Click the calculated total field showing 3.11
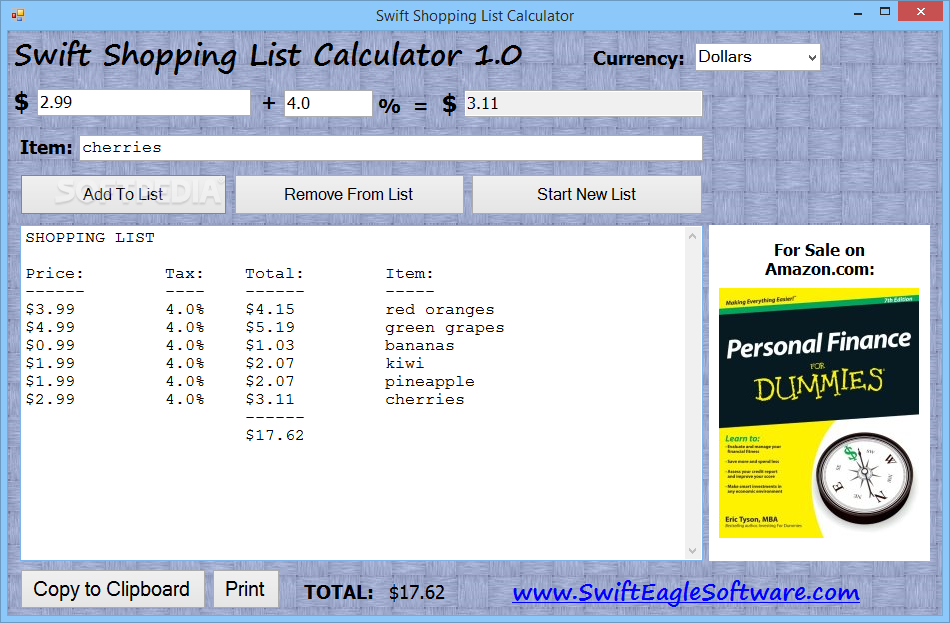 pos(583,104)
